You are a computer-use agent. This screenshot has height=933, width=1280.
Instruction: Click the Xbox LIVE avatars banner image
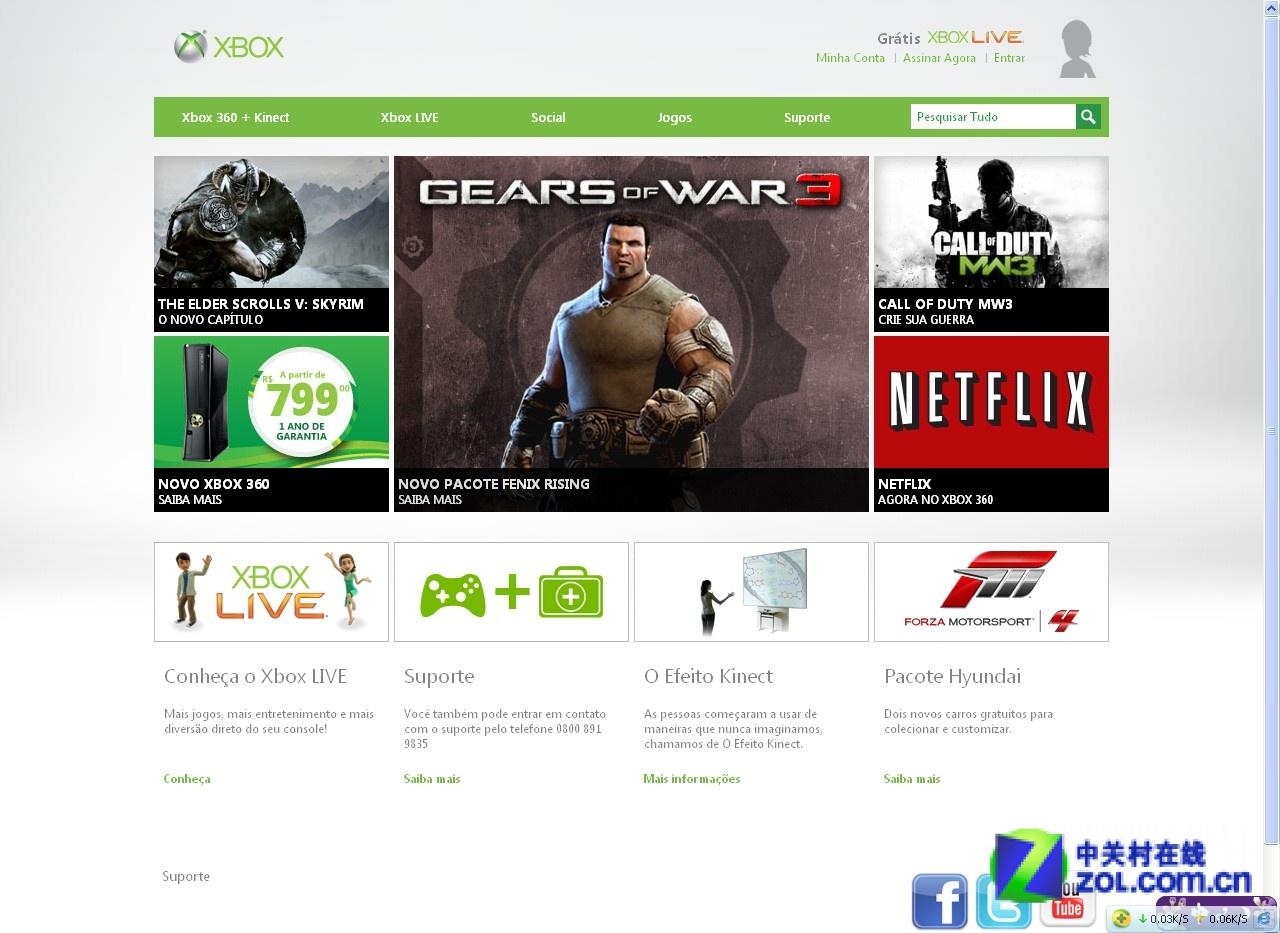[x=271, y=592]
